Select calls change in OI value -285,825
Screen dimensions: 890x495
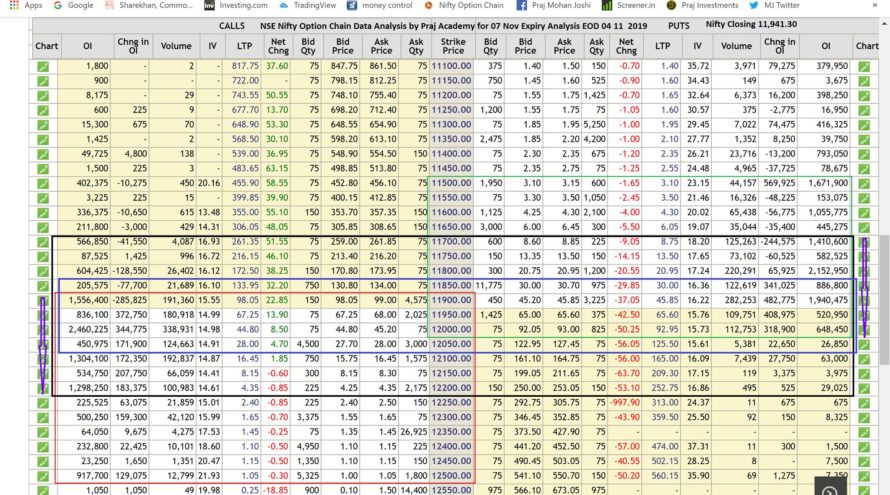coord(130,300)
